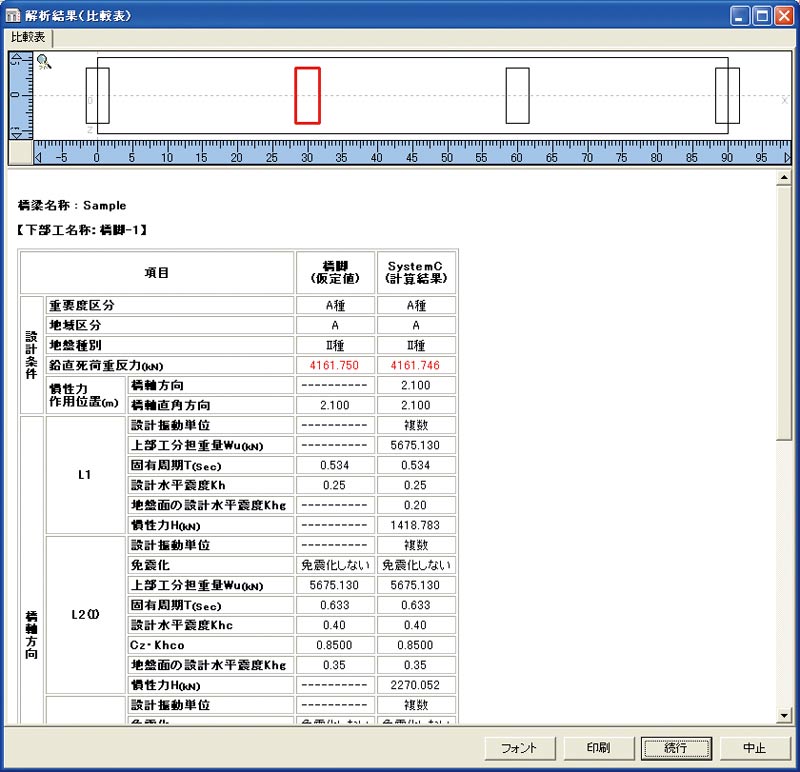
Task: Click the フォント button
Action: [x=519, y=748]
